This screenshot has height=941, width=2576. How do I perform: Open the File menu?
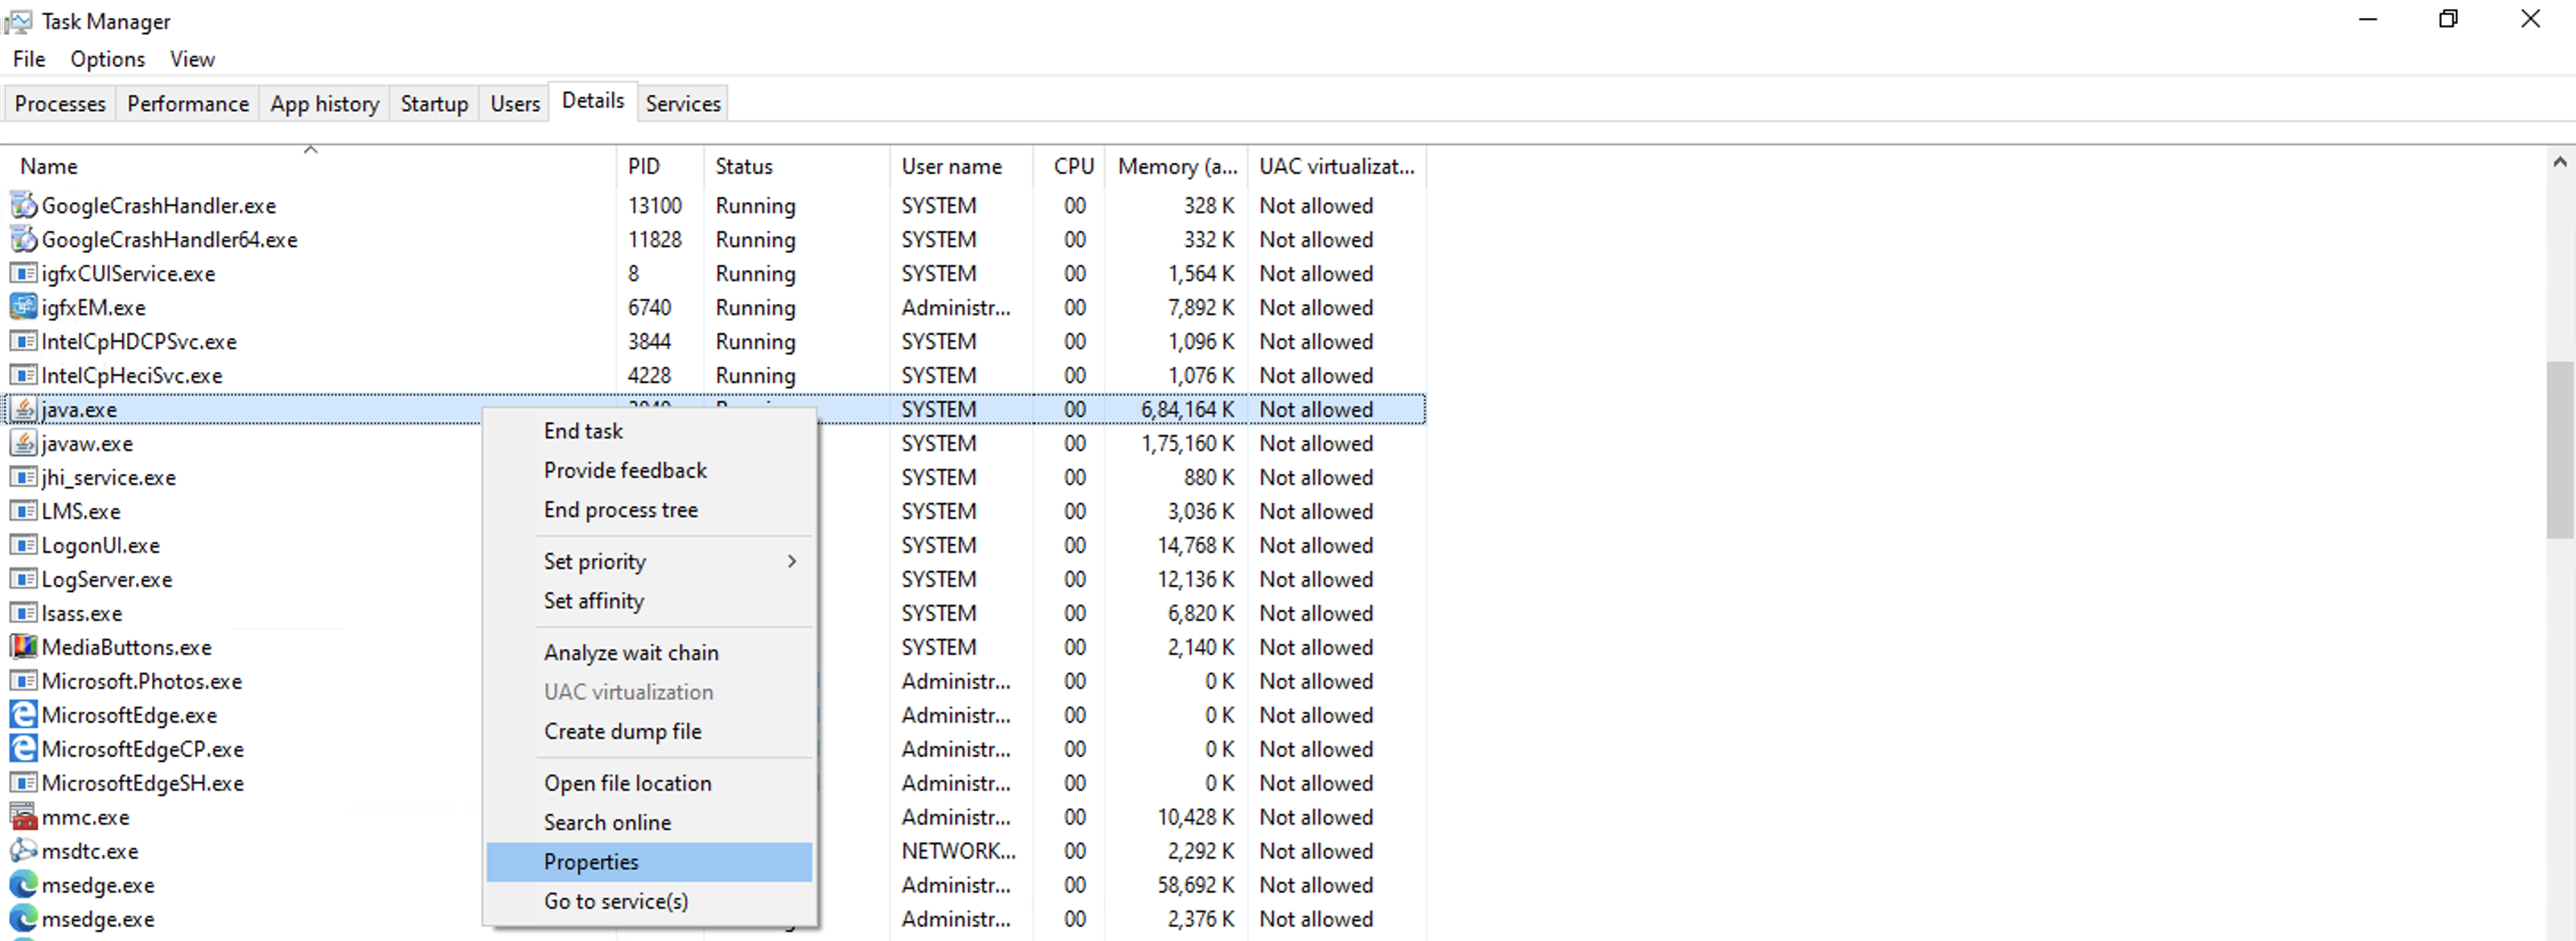tap(29, 59)
